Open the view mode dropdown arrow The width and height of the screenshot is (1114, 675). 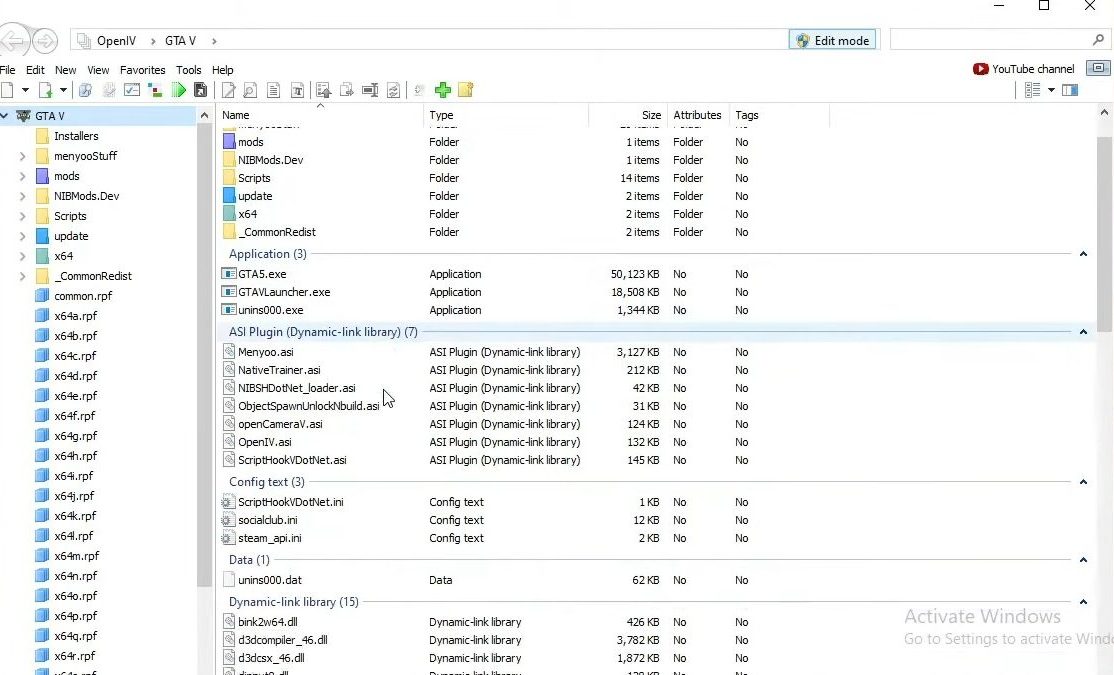1051,90
